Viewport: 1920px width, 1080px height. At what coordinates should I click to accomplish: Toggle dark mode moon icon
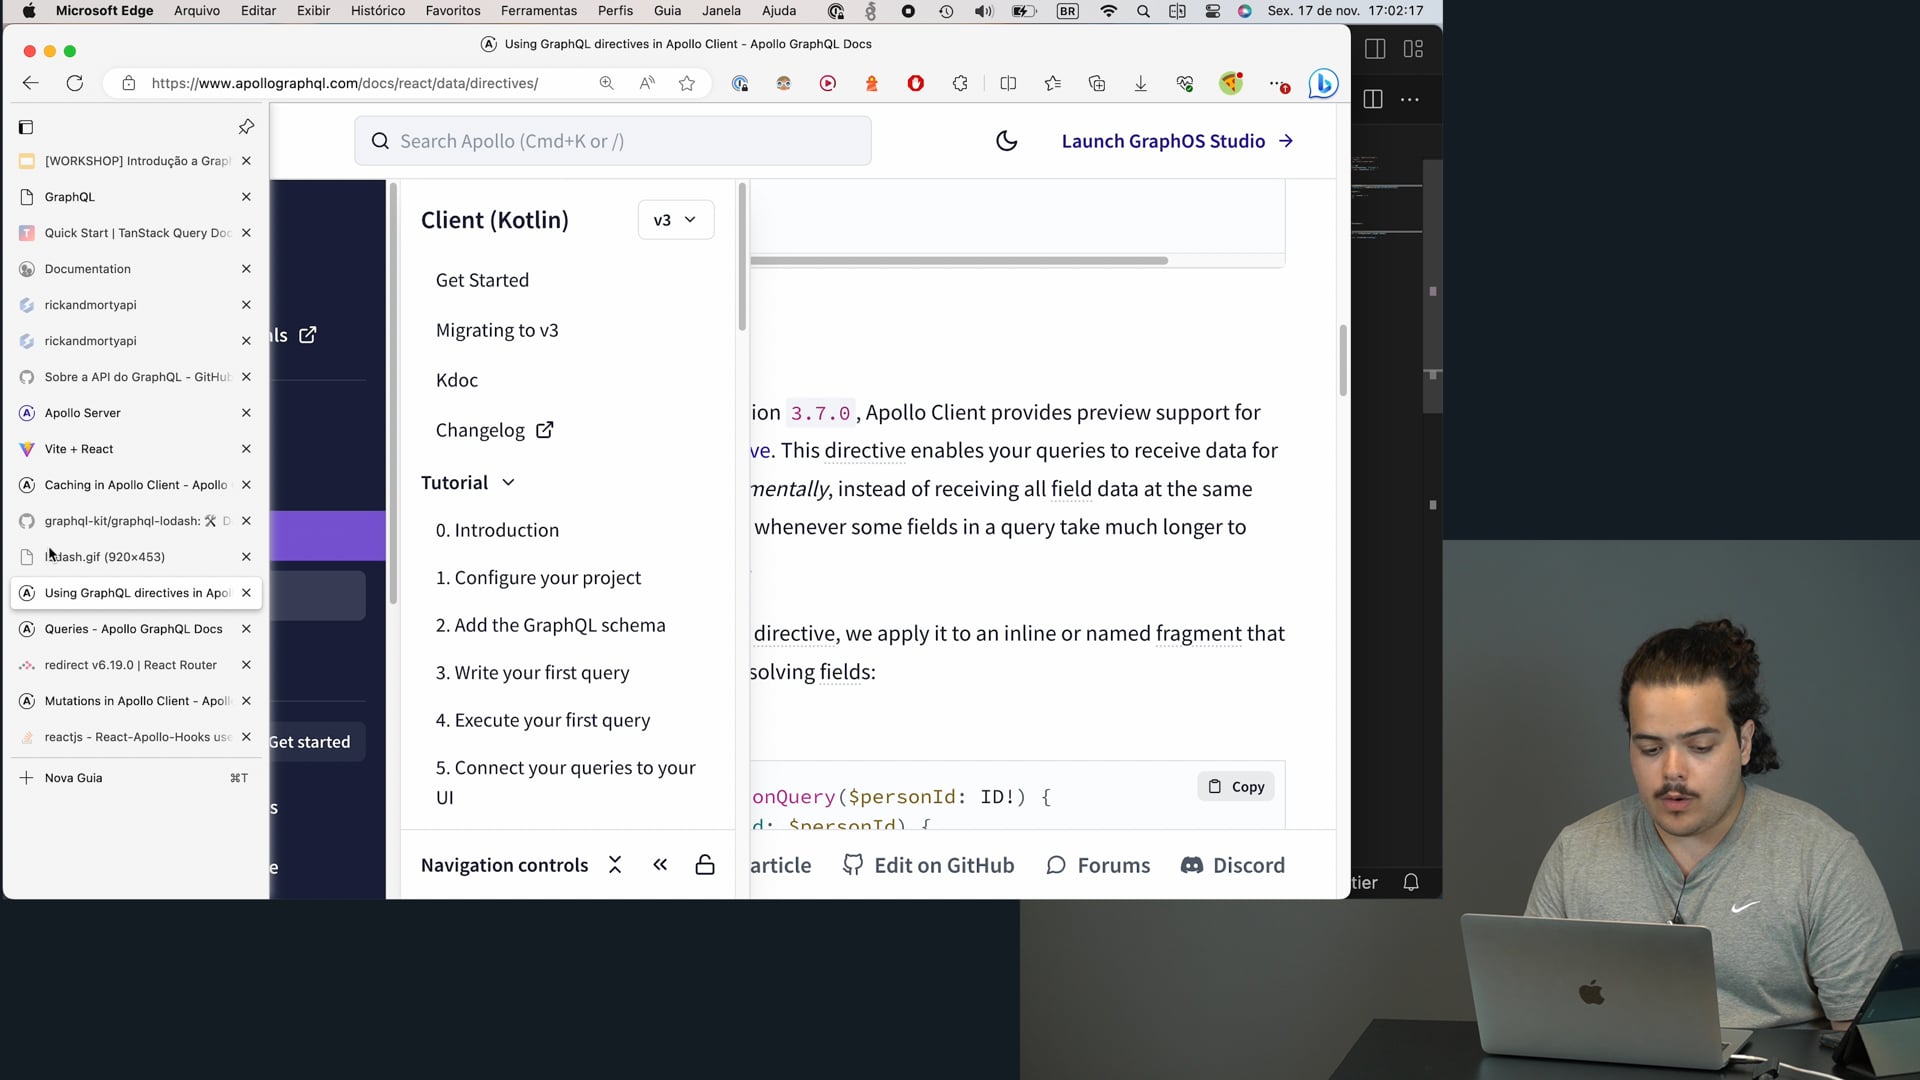click(1006, 141)
